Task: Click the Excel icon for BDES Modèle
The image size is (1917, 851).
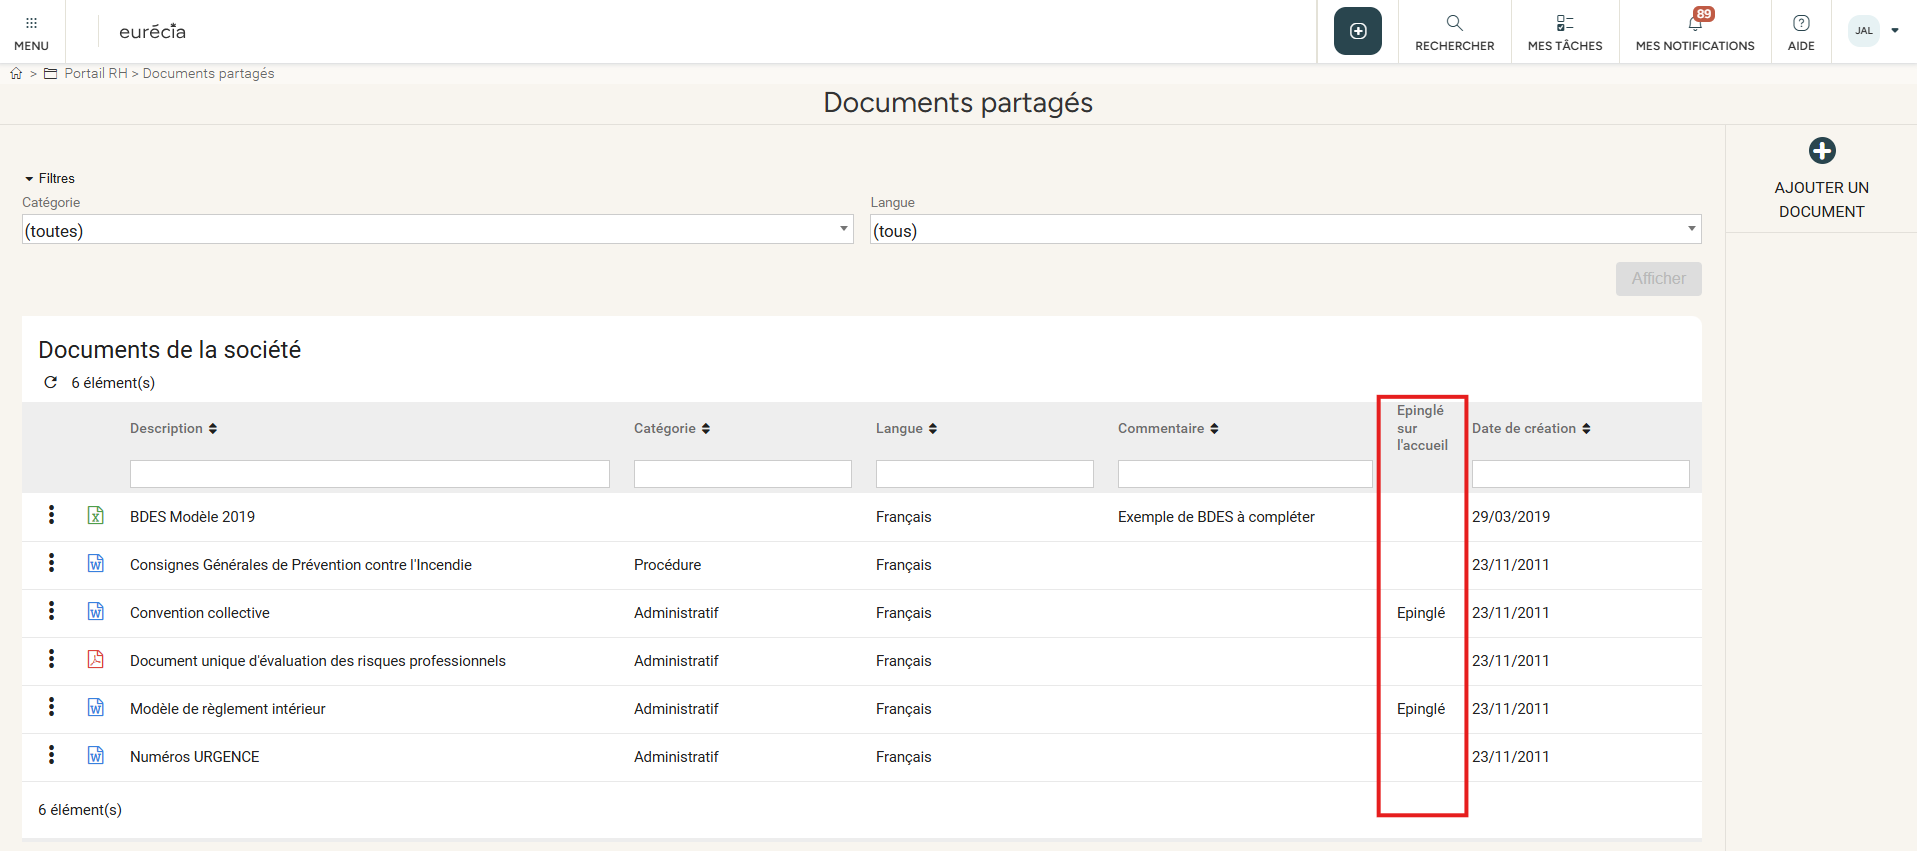Action: [x=96, y=516]
